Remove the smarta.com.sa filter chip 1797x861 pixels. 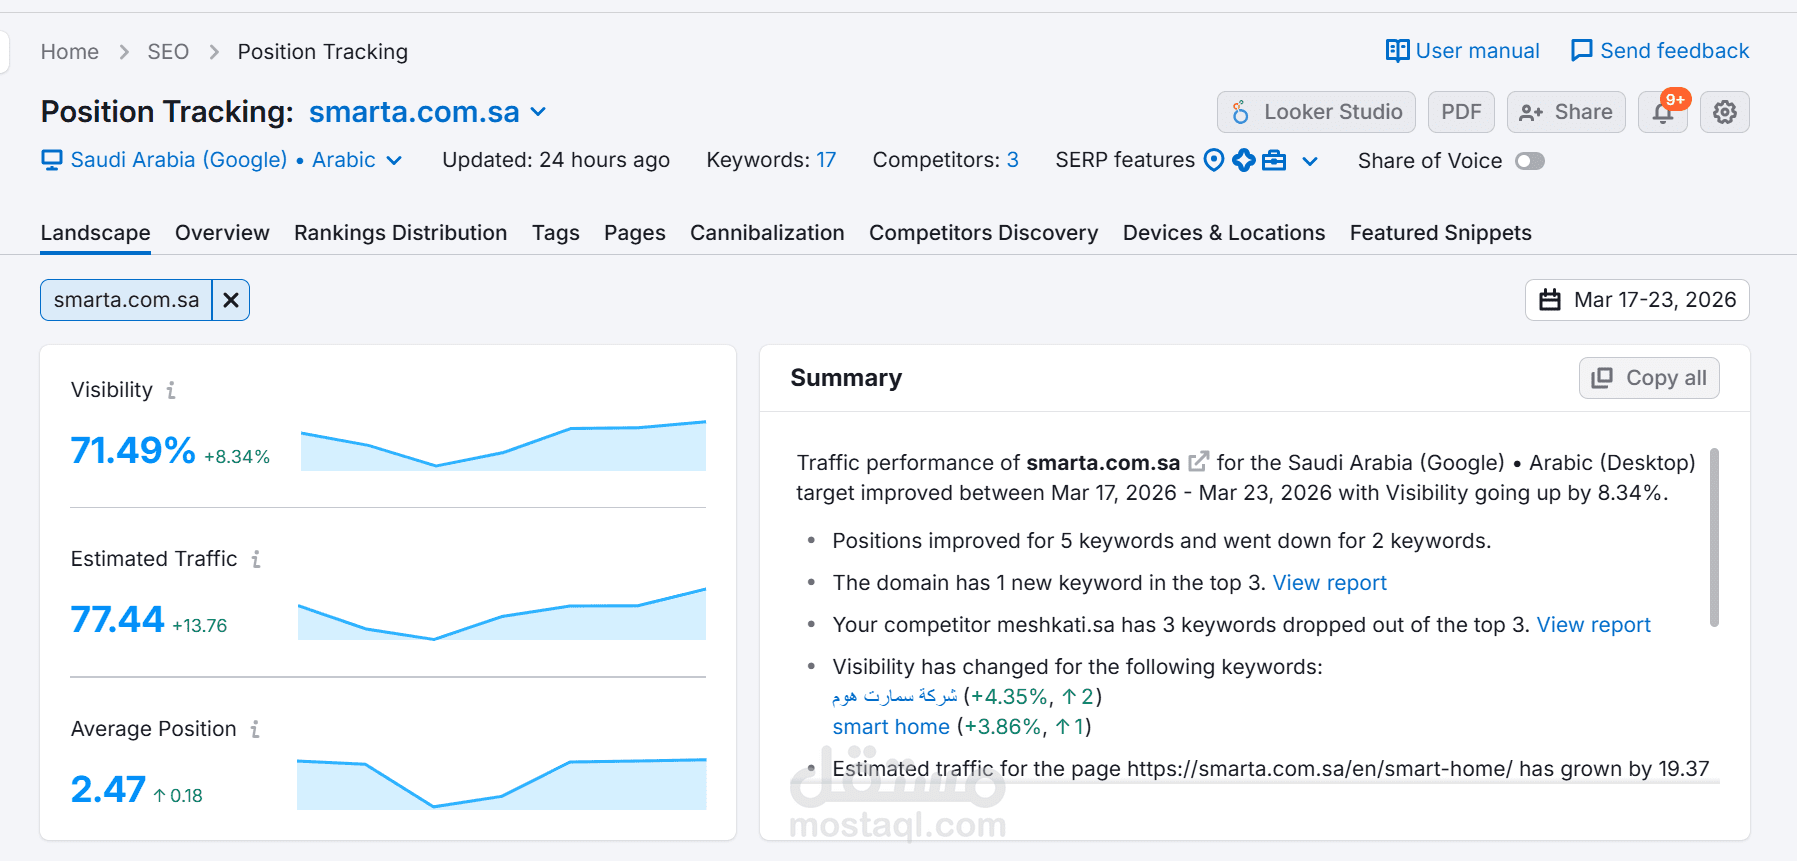[x=231, y=300]
